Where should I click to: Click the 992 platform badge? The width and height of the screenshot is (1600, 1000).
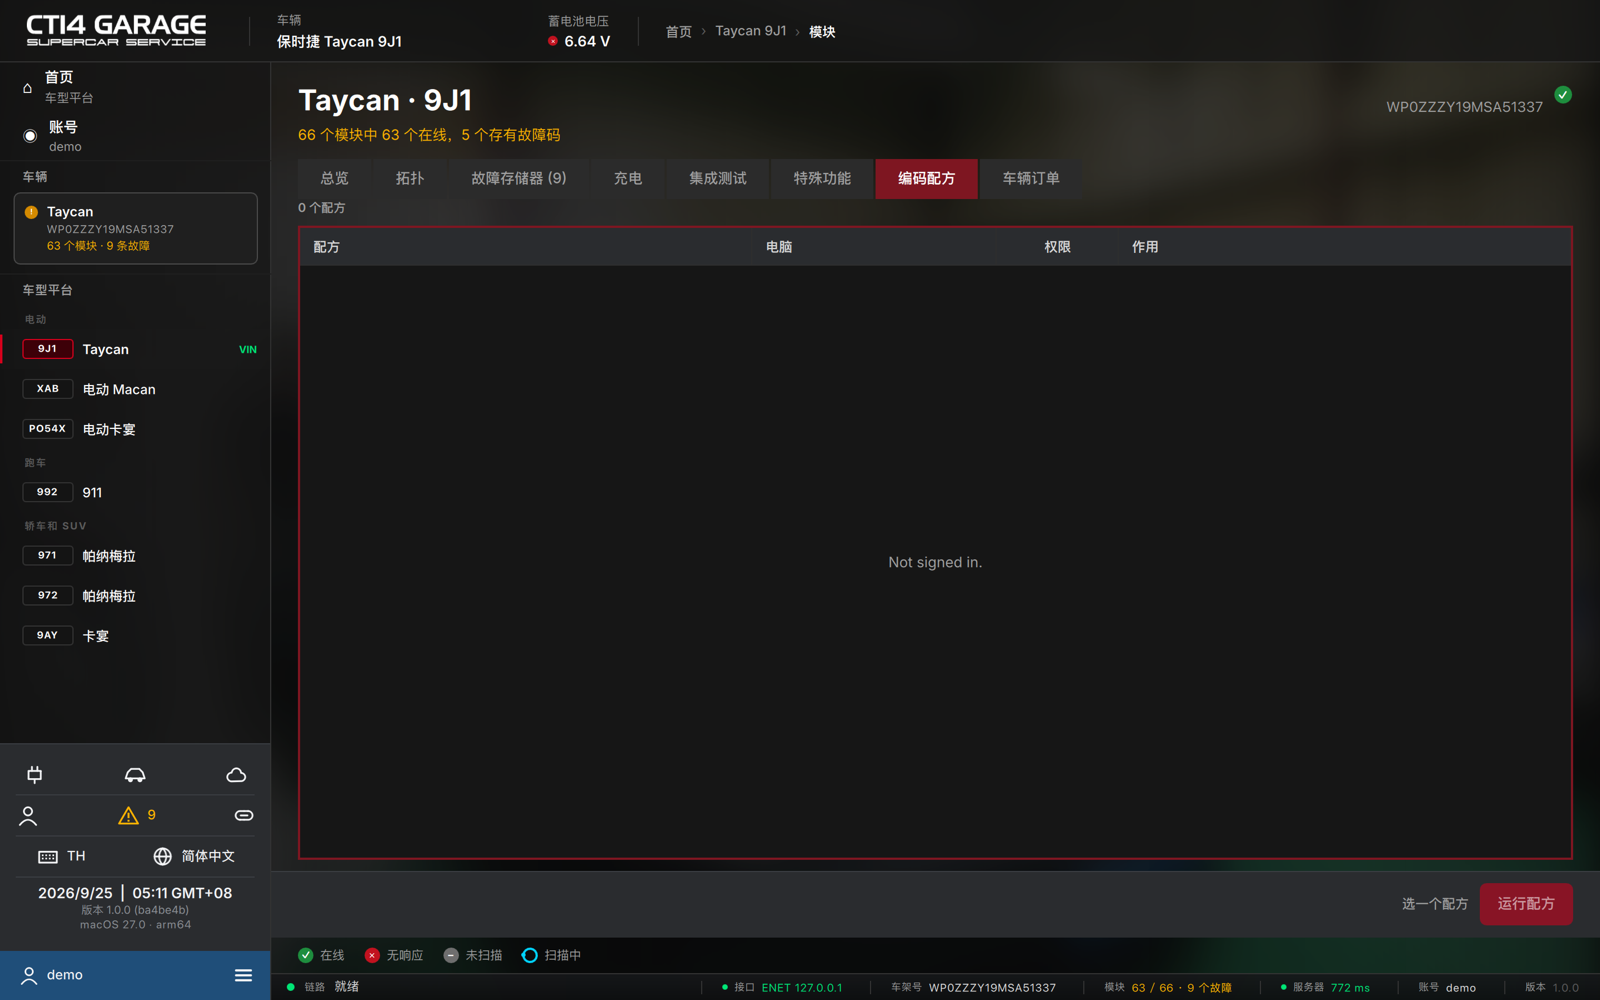(x=47, y=492)
